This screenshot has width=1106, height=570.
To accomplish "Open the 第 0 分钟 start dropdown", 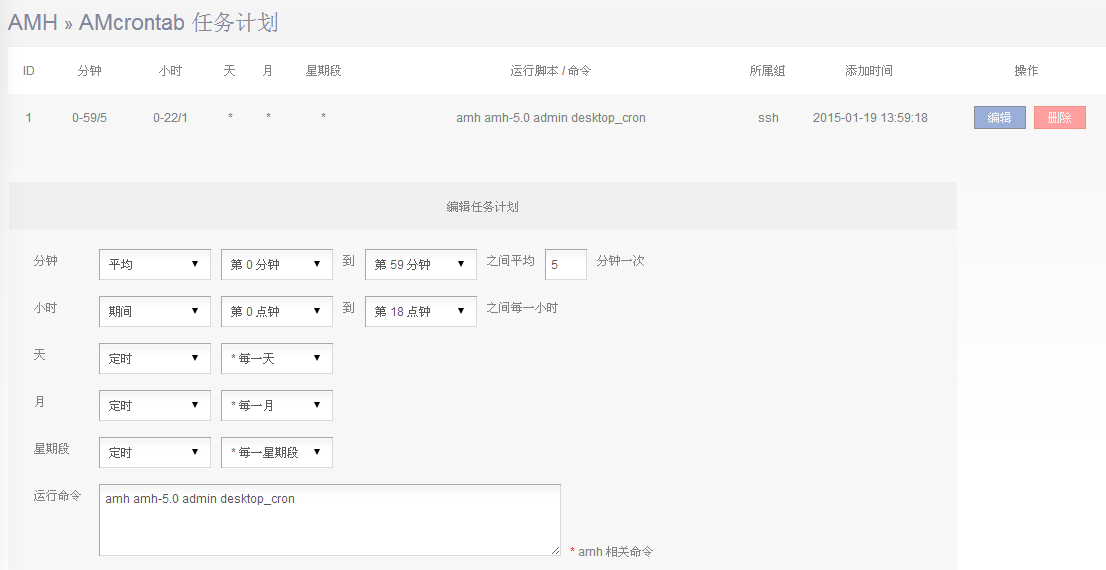I will (x=276, y=264).
